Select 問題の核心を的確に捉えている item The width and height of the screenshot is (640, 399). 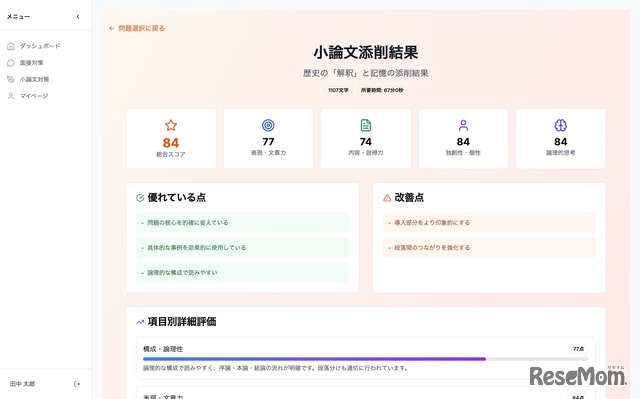(242, 223)
